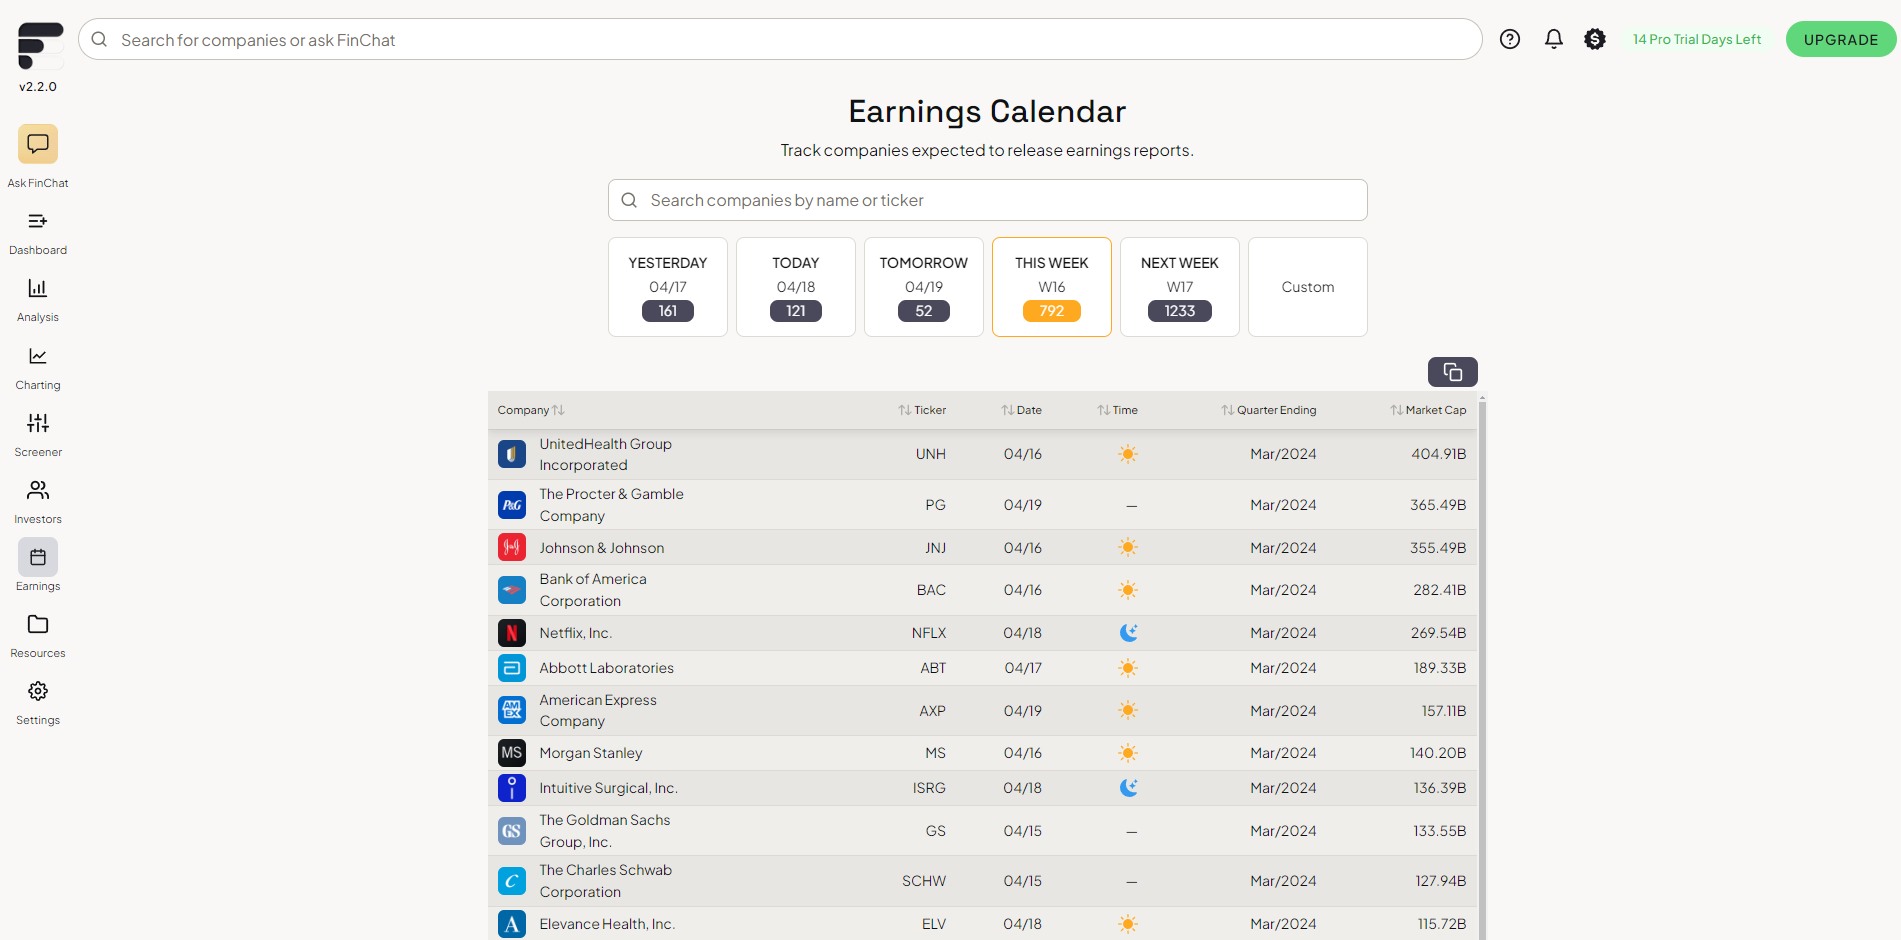1901x940 pixels.
Task: Sort table by Ticker column
Action: tap(922, 410)
